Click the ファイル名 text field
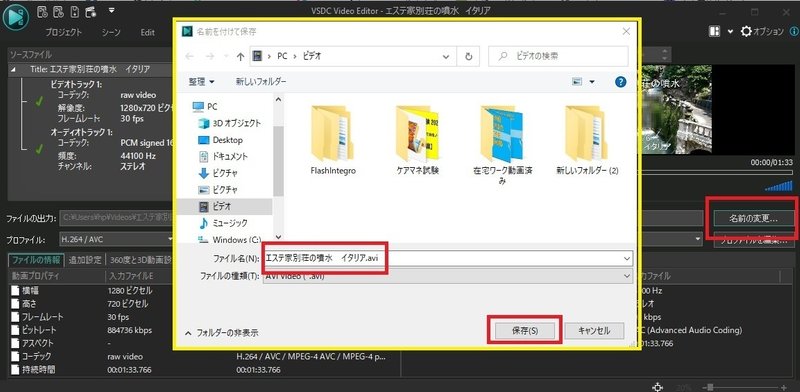 pyautogui.click(x=448, y=258)
